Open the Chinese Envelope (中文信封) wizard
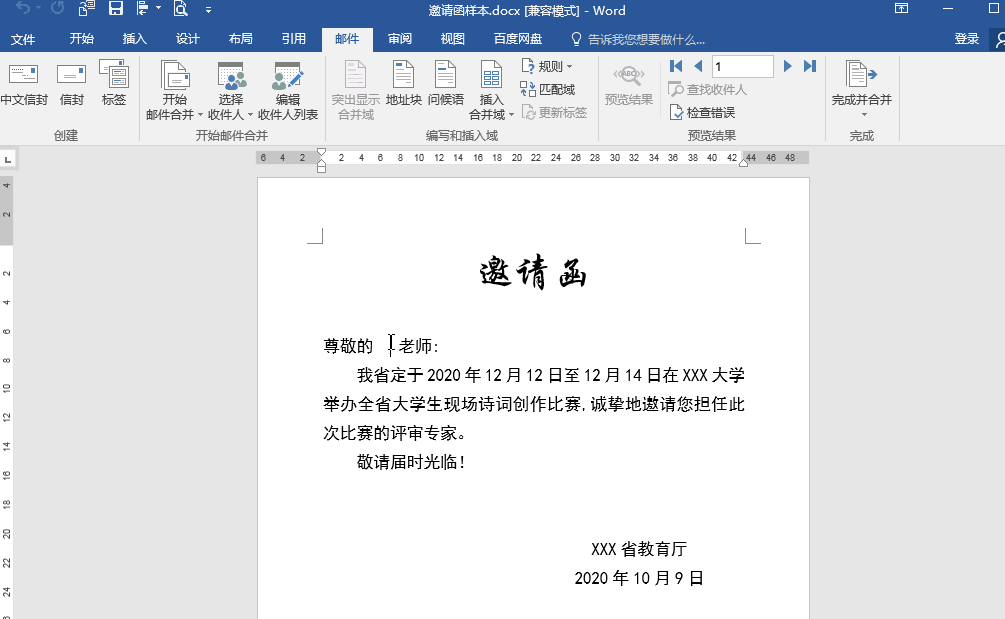 [24, 83]
